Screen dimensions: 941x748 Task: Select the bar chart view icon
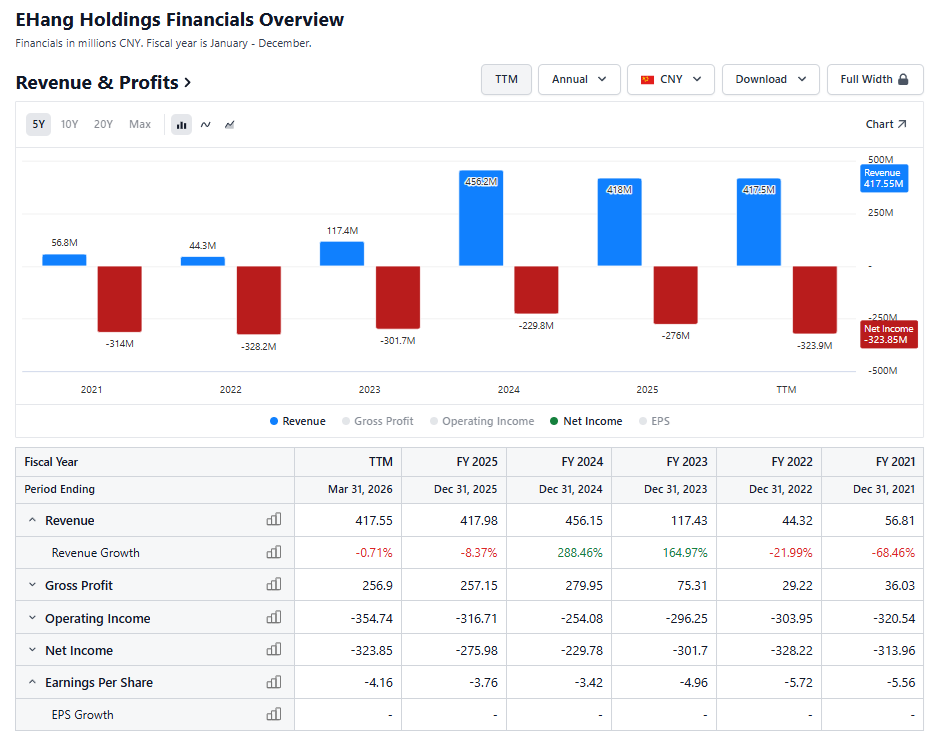(x=181, y=125)
